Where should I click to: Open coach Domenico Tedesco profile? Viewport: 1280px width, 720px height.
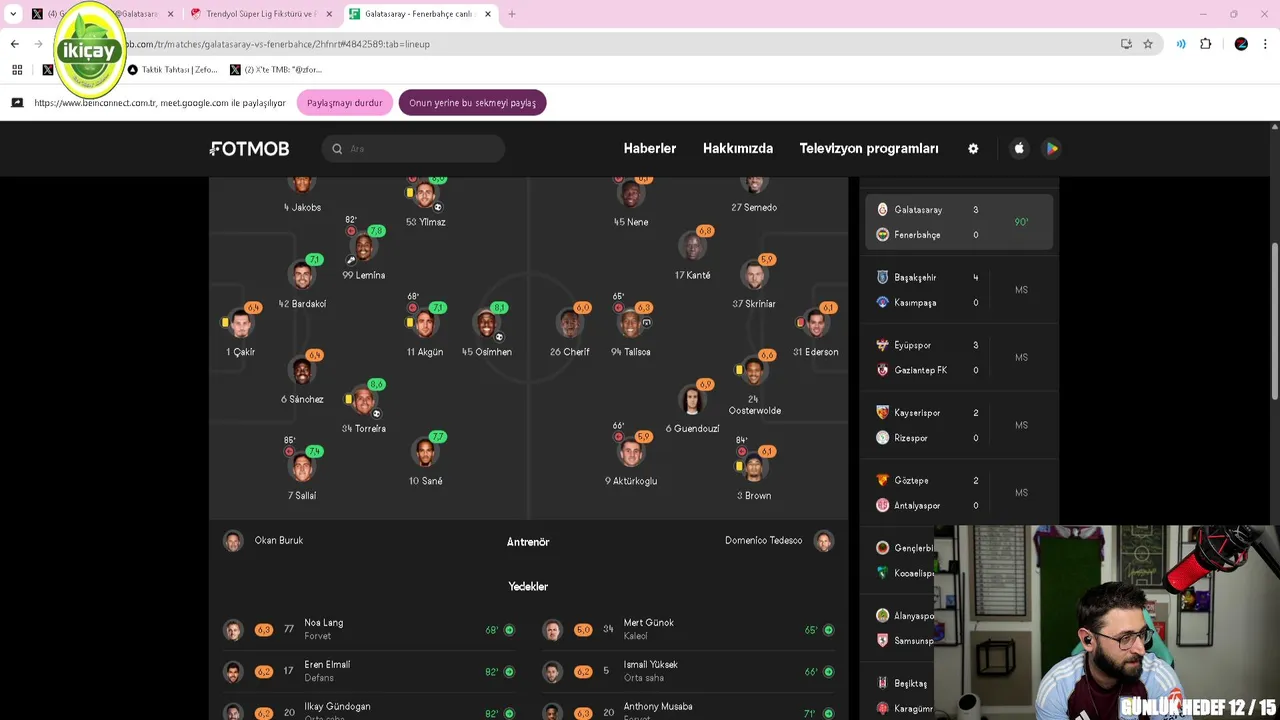point(779,541)
